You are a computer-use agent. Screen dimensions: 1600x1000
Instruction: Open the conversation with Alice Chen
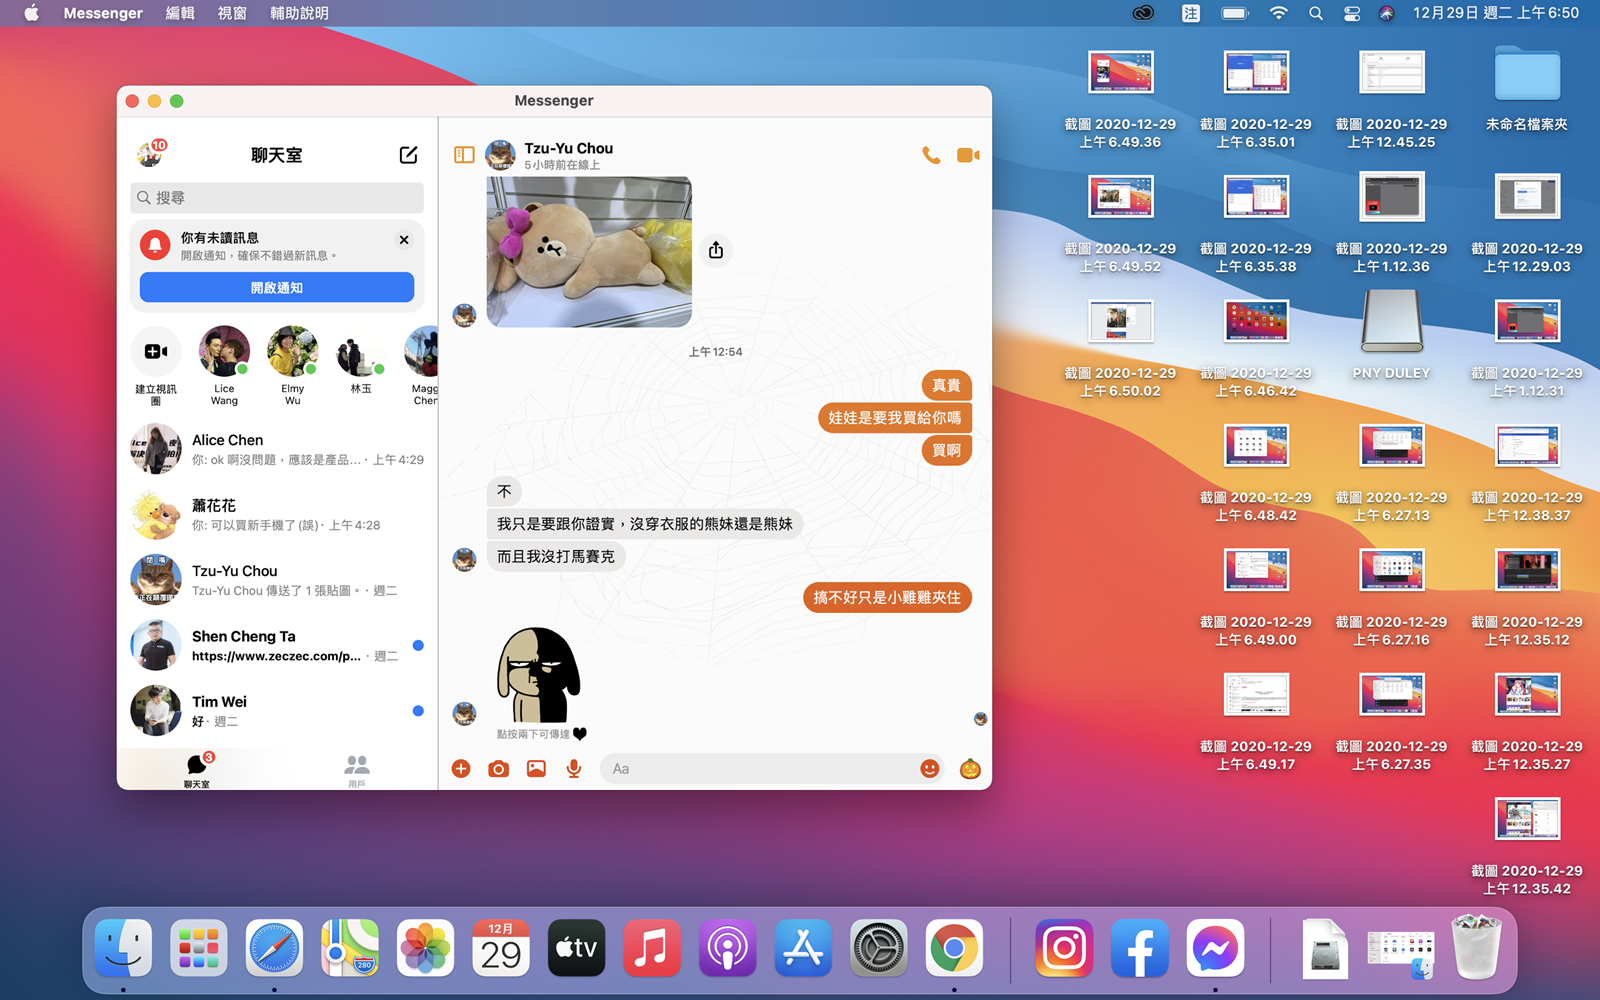coord(276,449)
